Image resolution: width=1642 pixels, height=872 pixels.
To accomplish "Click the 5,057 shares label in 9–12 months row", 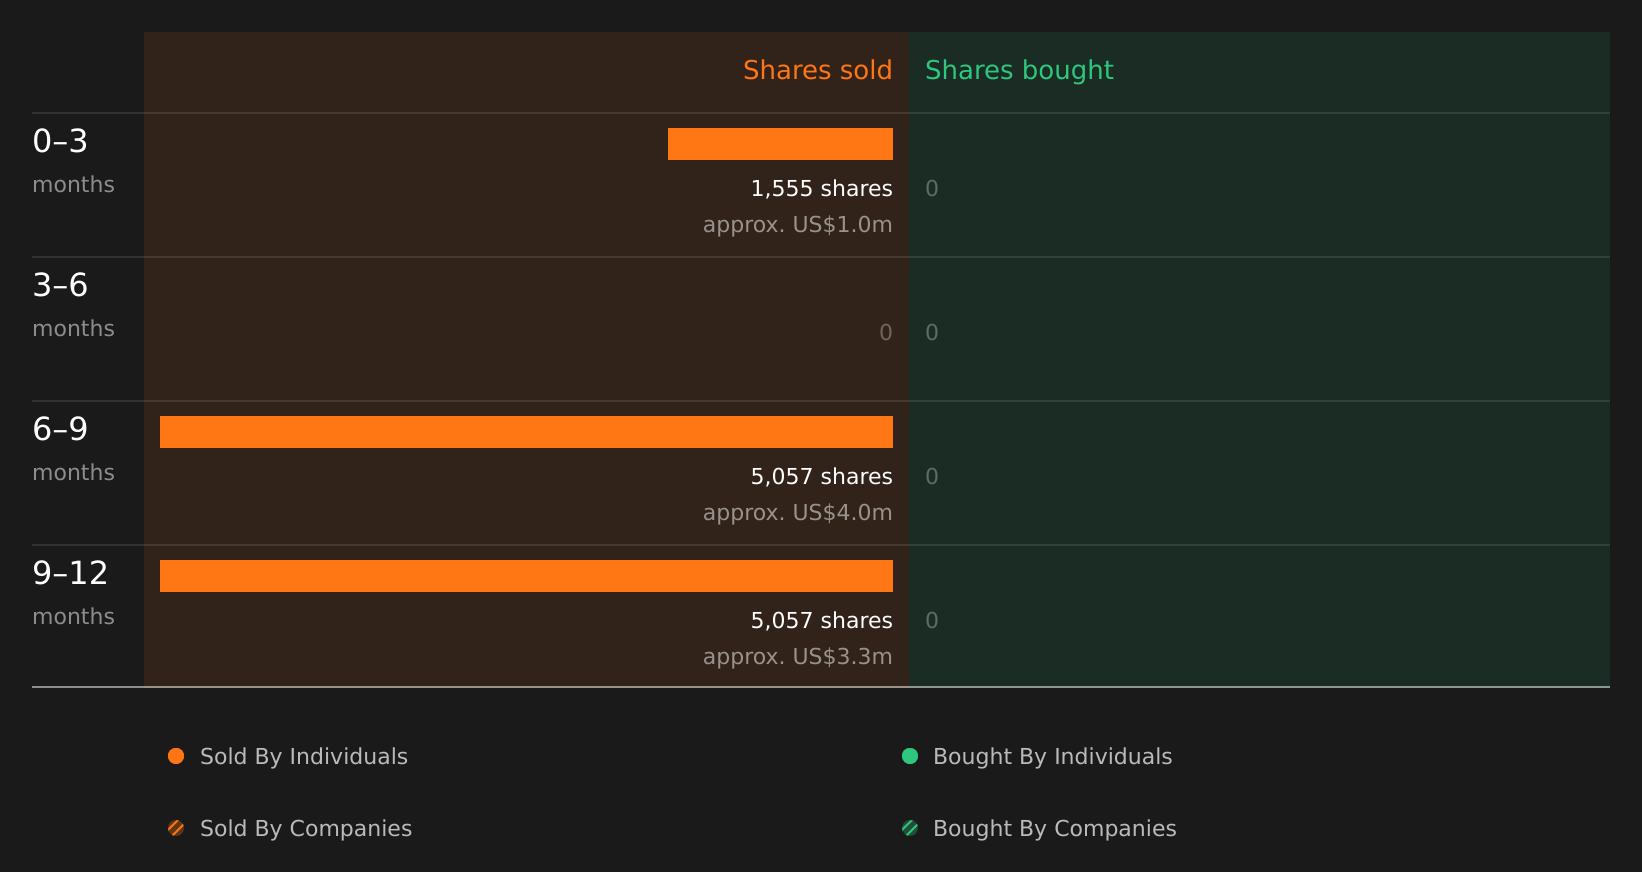I will pyautogui.click(x=821, y=621).
